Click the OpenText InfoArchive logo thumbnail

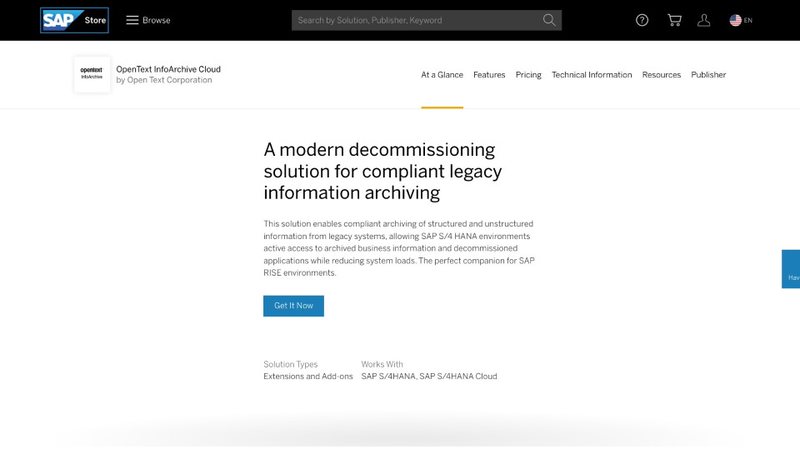pyautogui.click(x=92, y=74)
